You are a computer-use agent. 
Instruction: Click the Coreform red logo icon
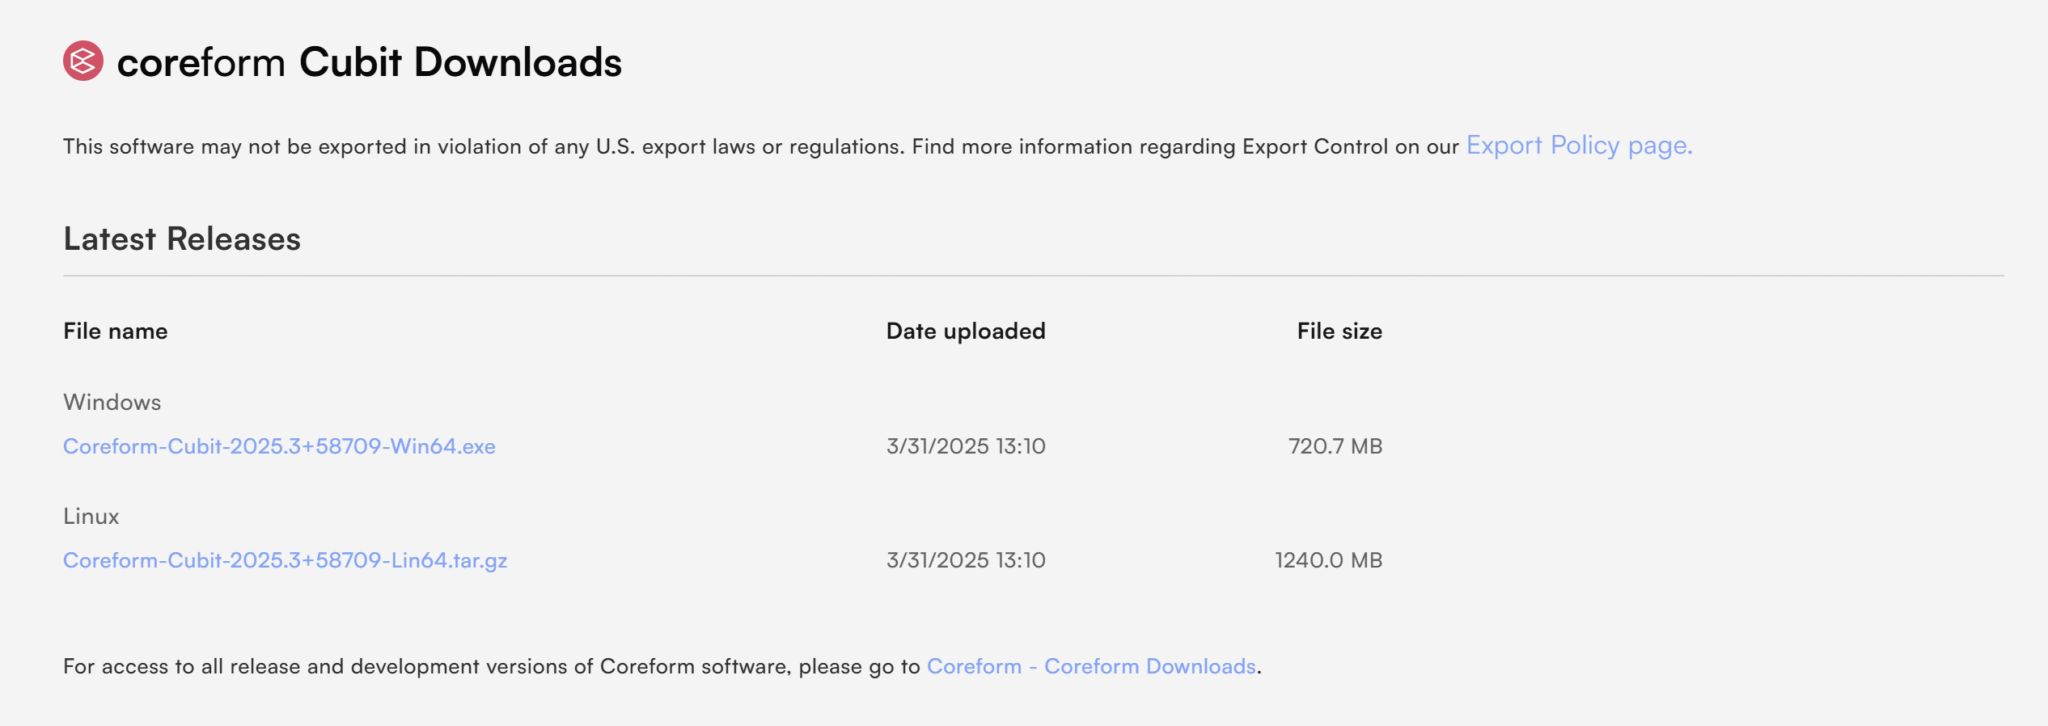pos(83,61)
